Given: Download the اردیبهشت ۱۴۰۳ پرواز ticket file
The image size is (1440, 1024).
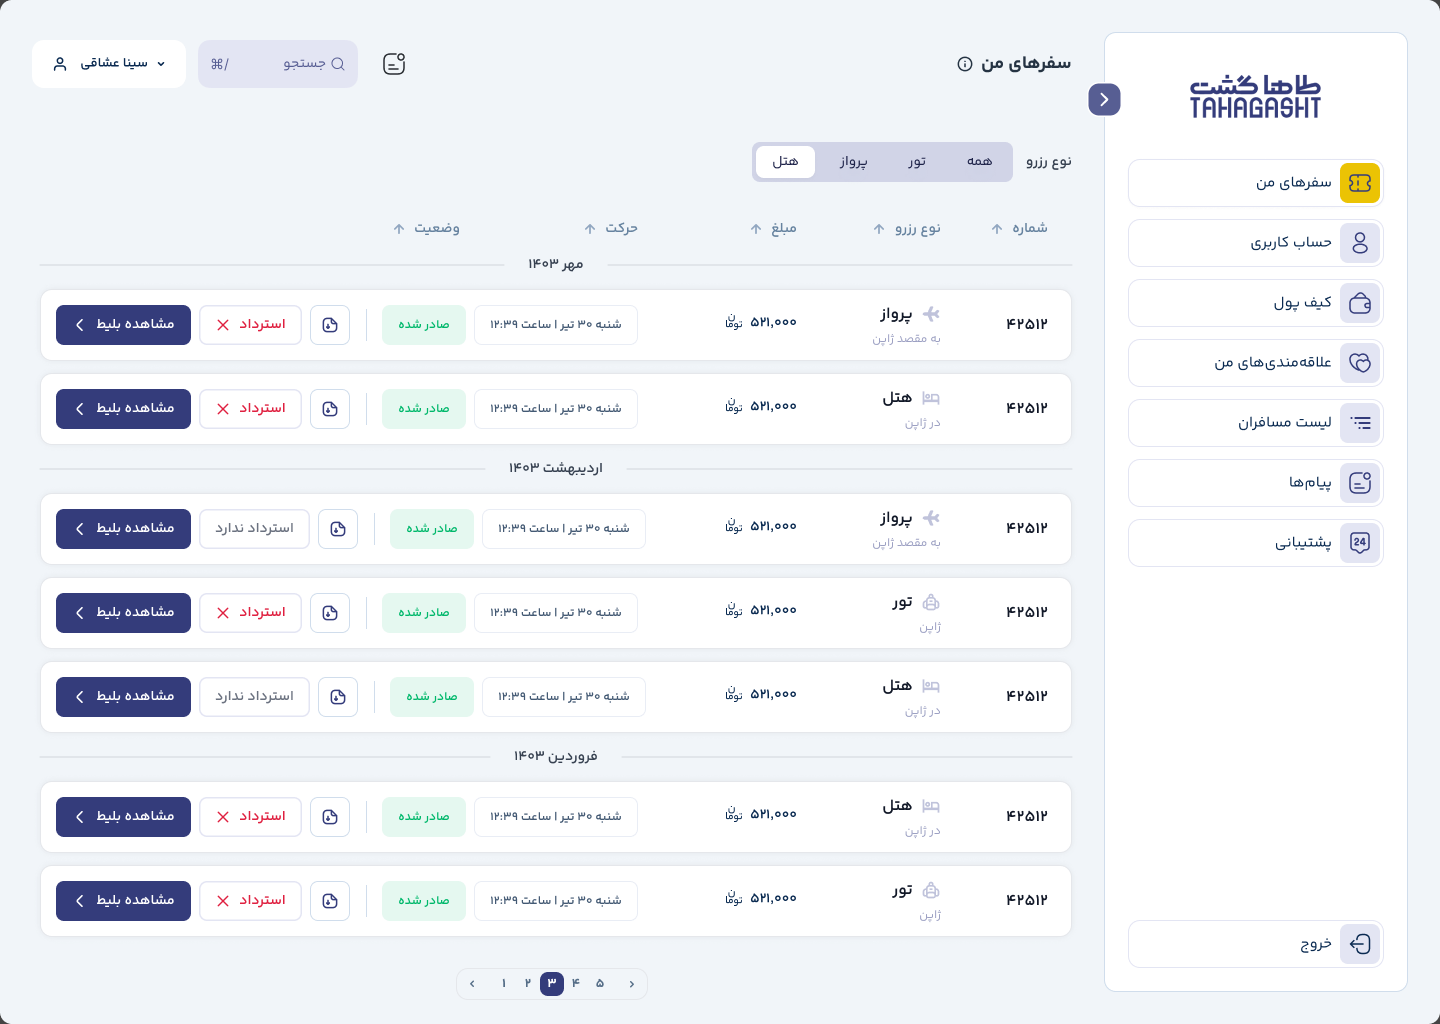Looking at the screenshot, I should 338,529.
